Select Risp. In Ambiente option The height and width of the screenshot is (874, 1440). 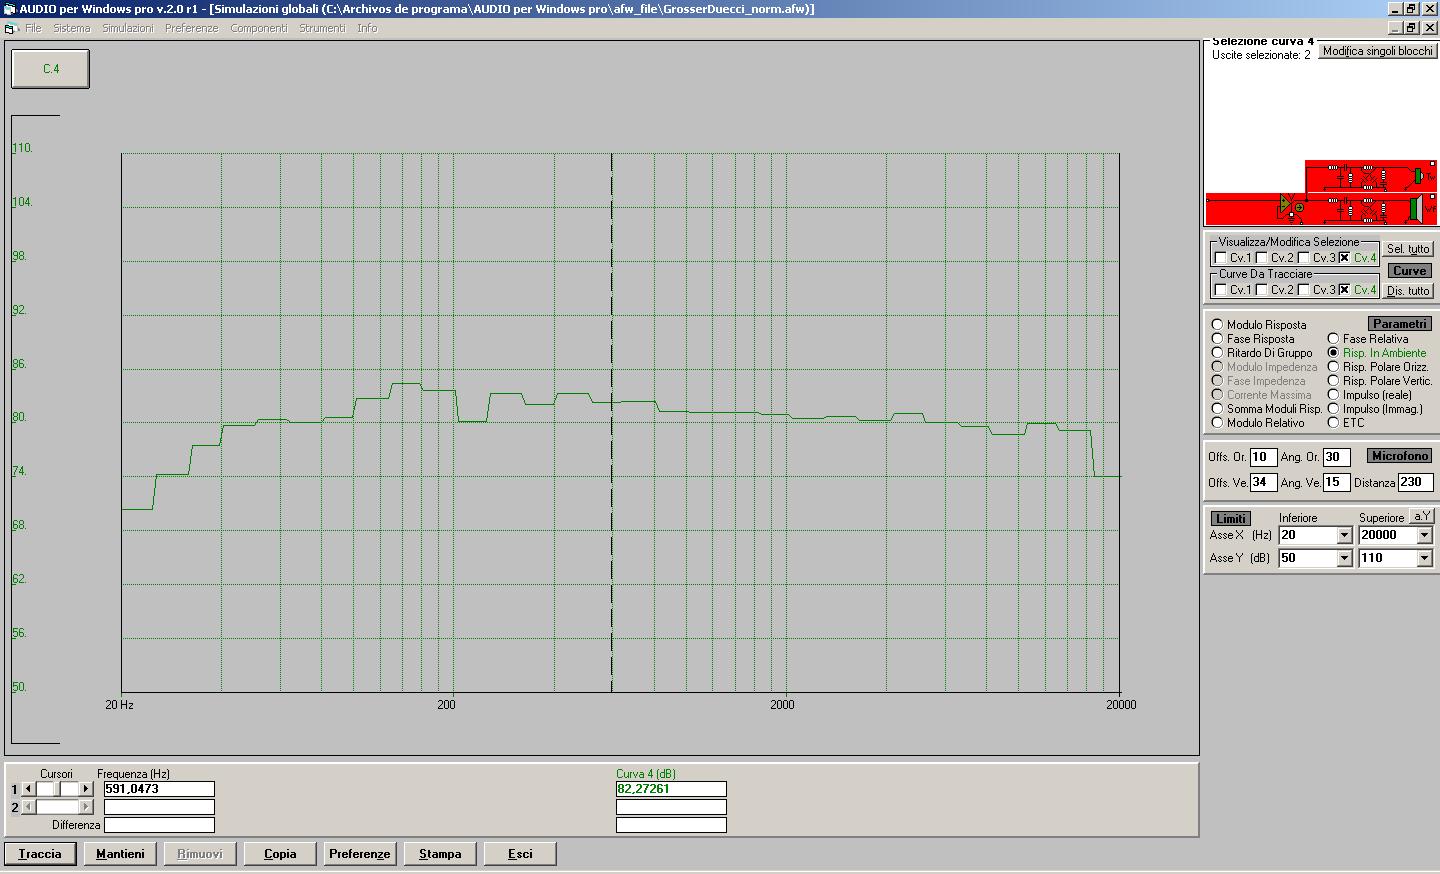tap(1333, 353)
